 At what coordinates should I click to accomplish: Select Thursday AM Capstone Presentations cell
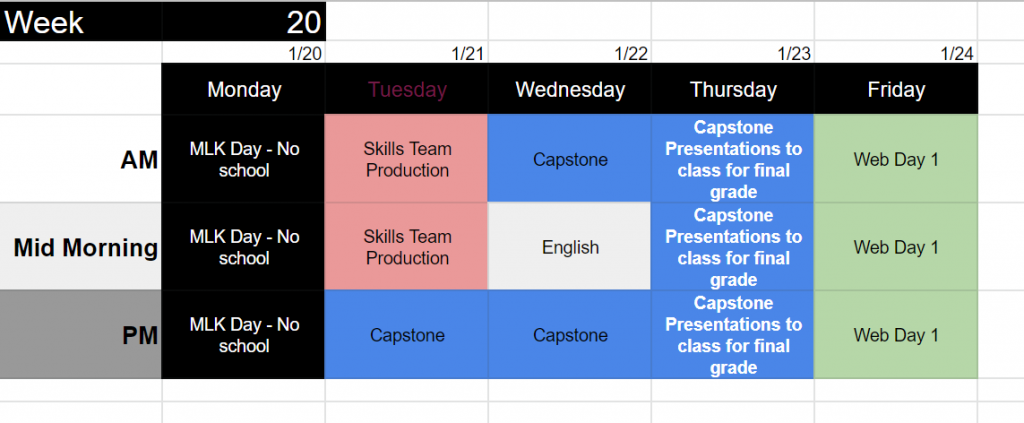[733, 159]
